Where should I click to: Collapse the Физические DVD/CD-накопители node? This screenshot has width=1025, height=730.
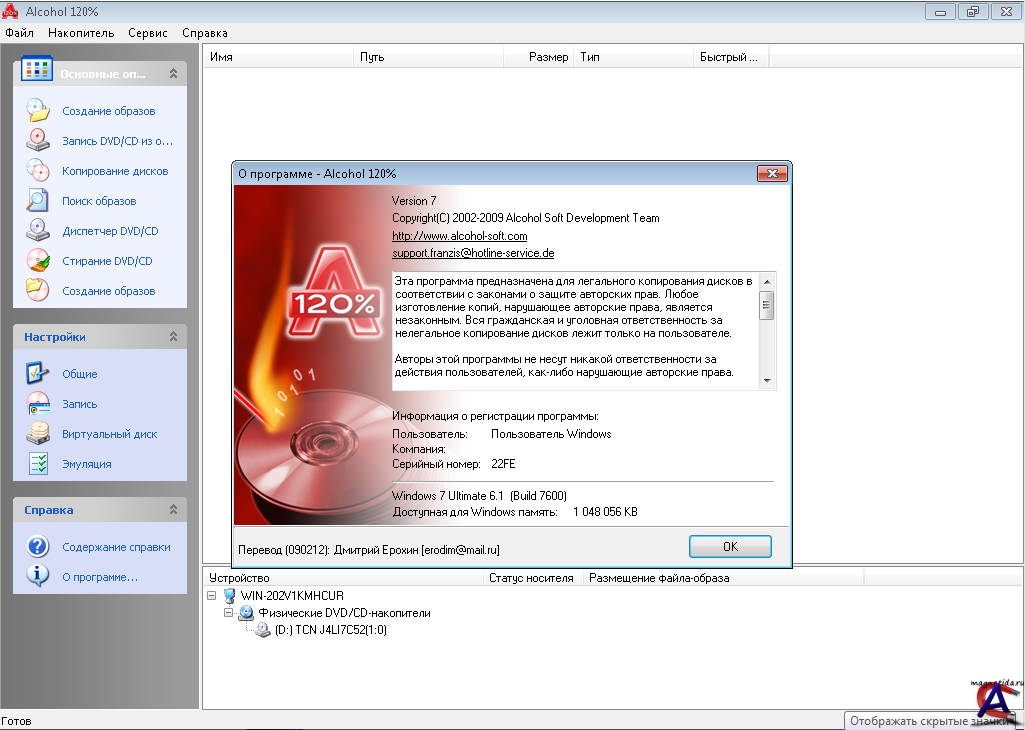[x=229, y=612]
